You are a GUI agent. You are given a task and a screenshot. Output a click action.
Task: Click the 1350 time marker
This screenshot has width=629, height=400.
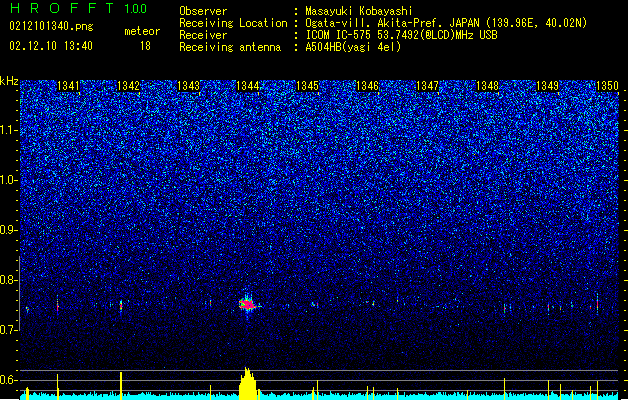pyautogui.click(x=607, y=86)
